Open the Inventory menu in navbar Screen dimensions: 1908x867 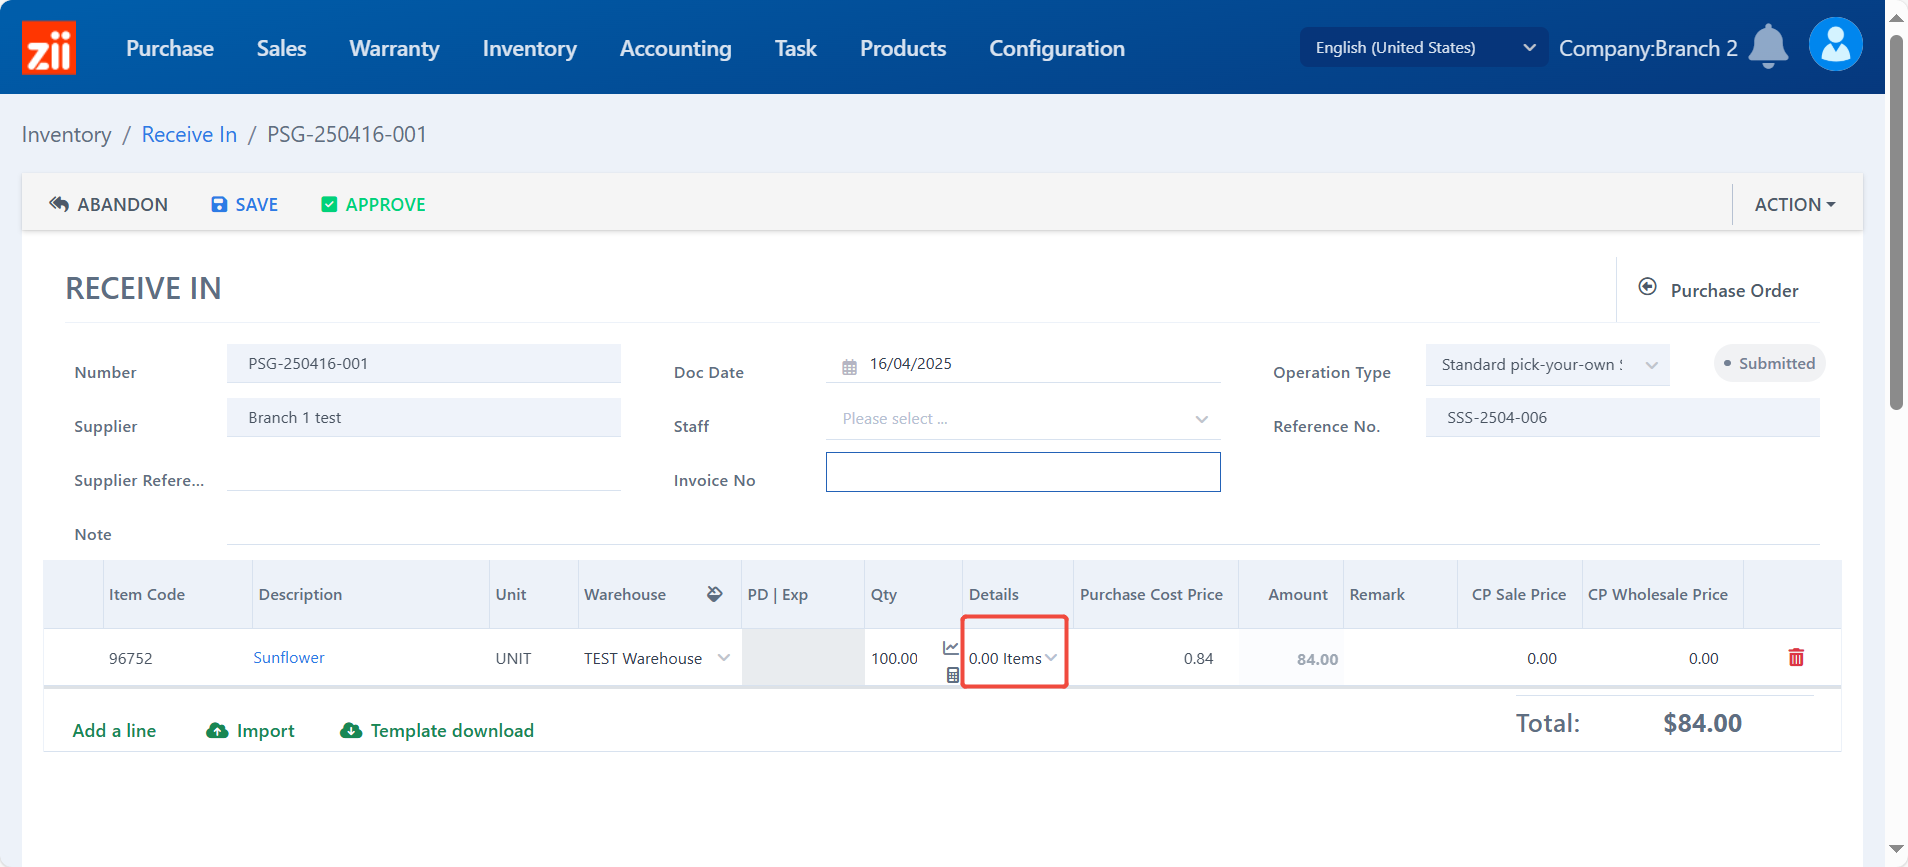coord(529,48)
